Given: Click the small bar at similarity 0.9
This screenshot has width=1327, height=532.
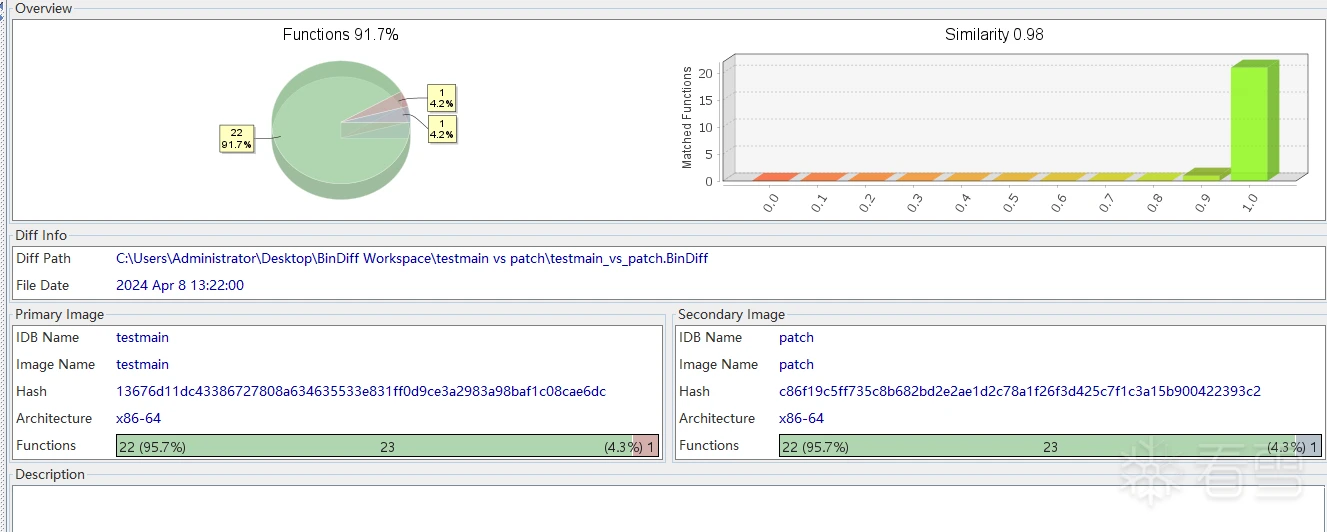Looking at the screenshot, I should 1201,176.
